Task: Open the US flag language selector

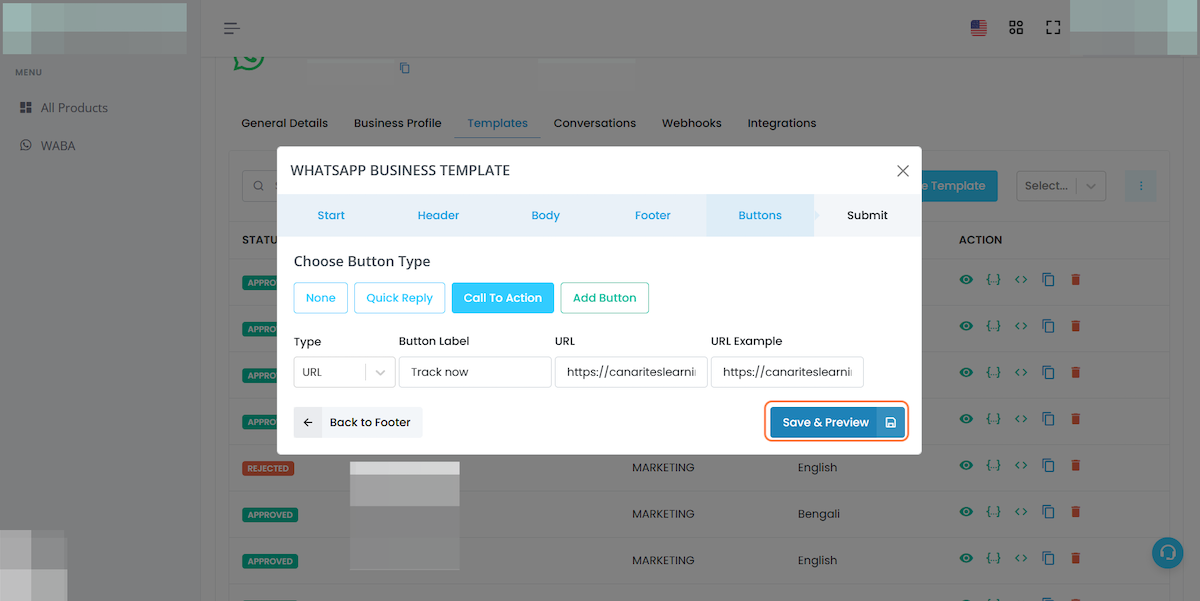Action: pyautogui.click(x=979, y=28)
